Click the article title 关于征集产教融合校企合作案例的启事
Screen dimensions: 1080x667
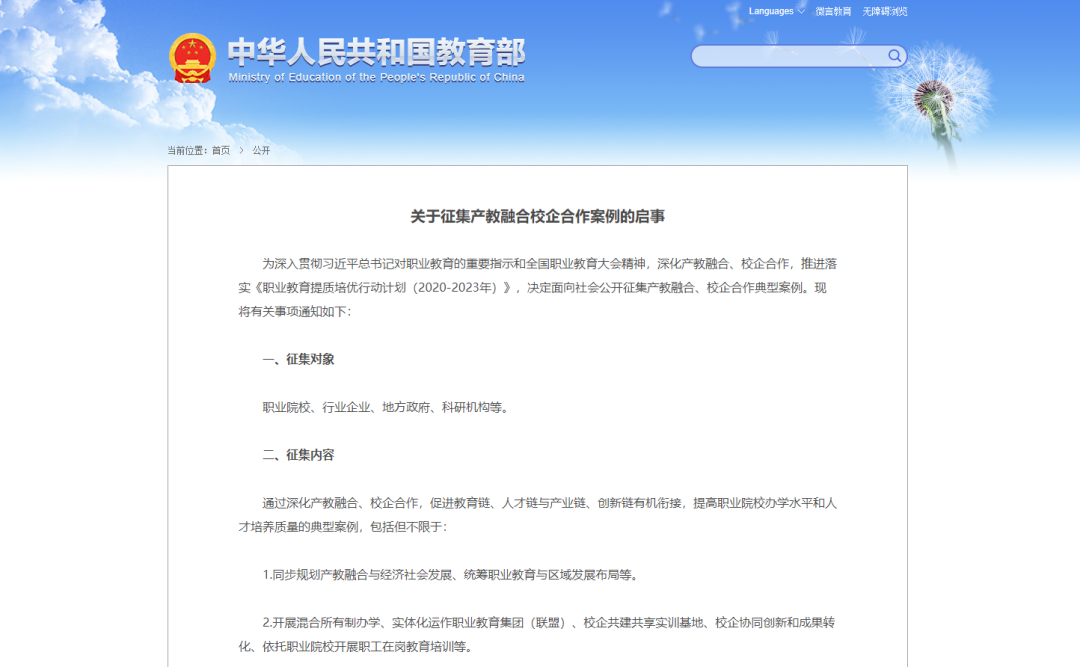537,216
